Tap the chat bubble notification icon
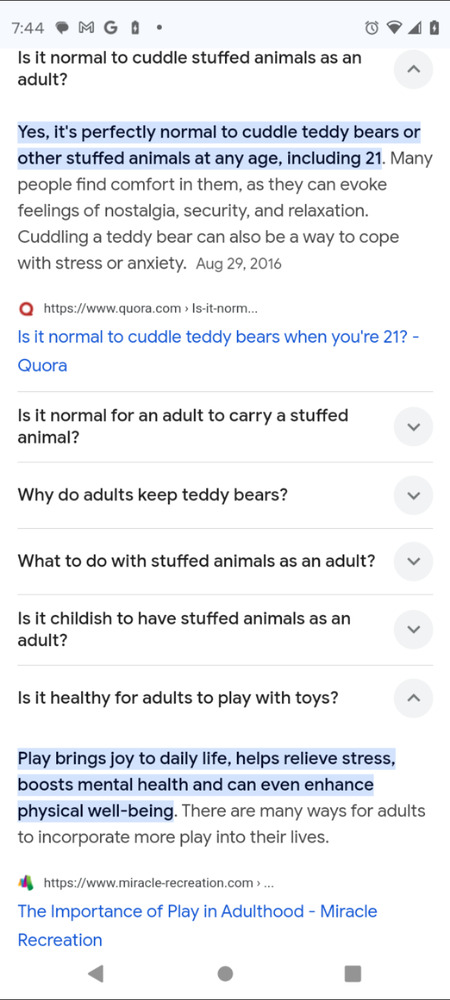The height and width of the screenshot is (1000, 450). tap(62, 28)
